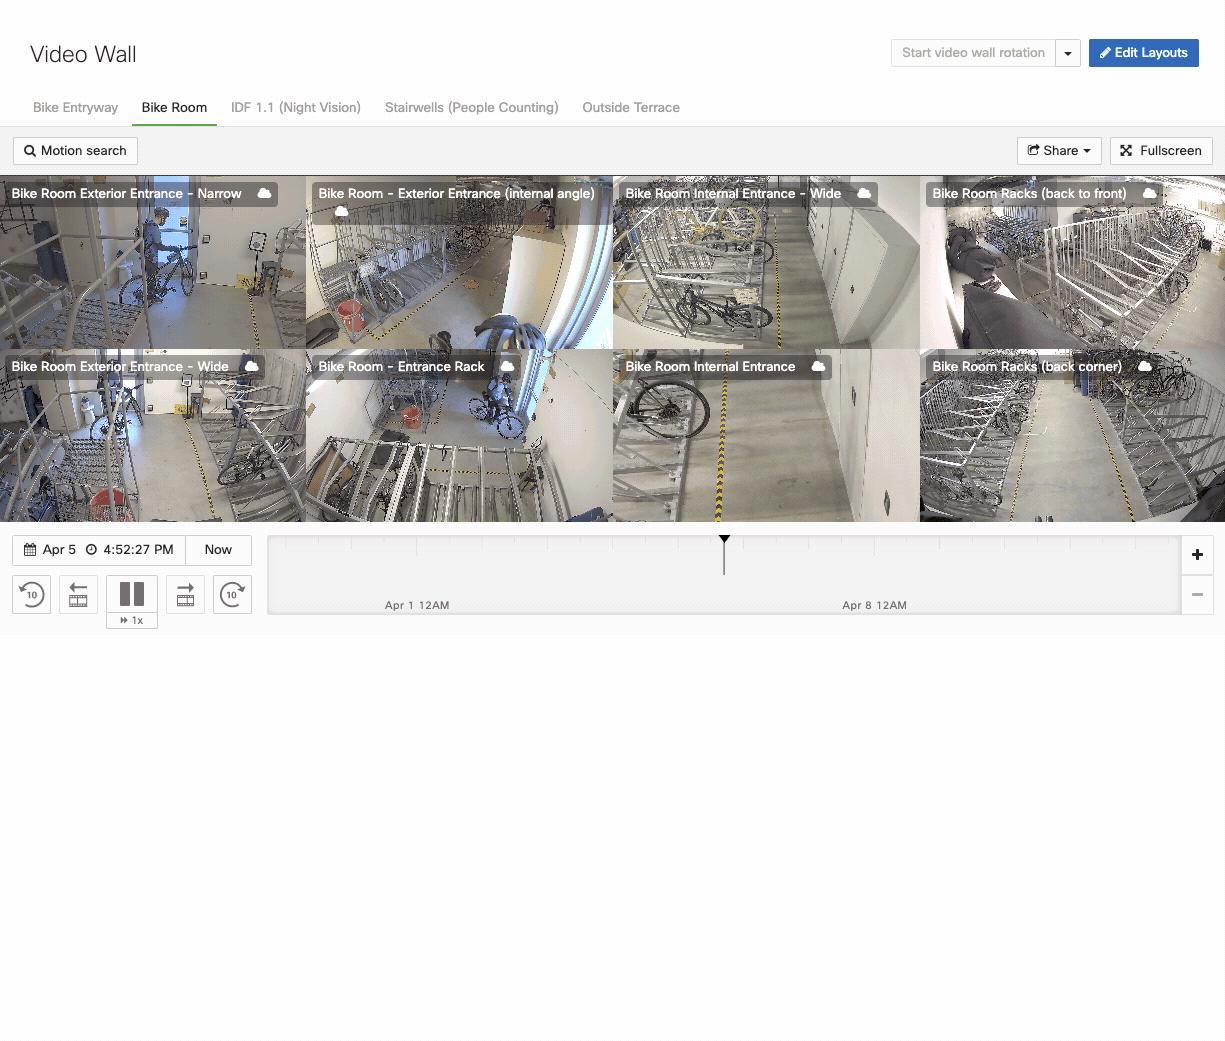The image size is (1225, 1041).
Task: Select the rewind 10 seconds playback icon
Action: (x=31, y=594)
